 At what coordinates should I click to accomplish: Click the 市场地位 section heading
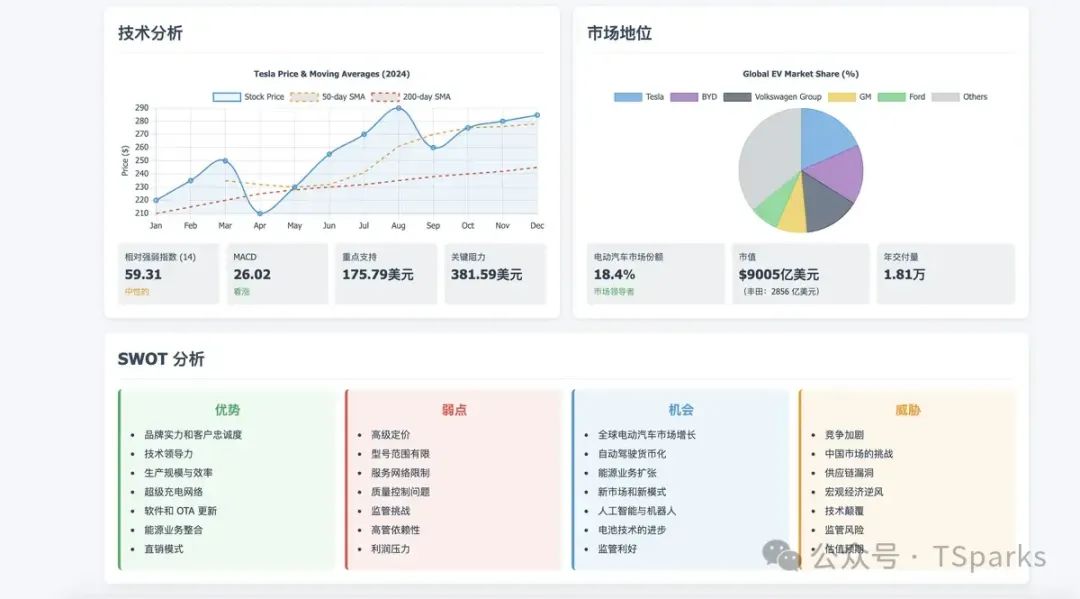[x=619, y=33]
